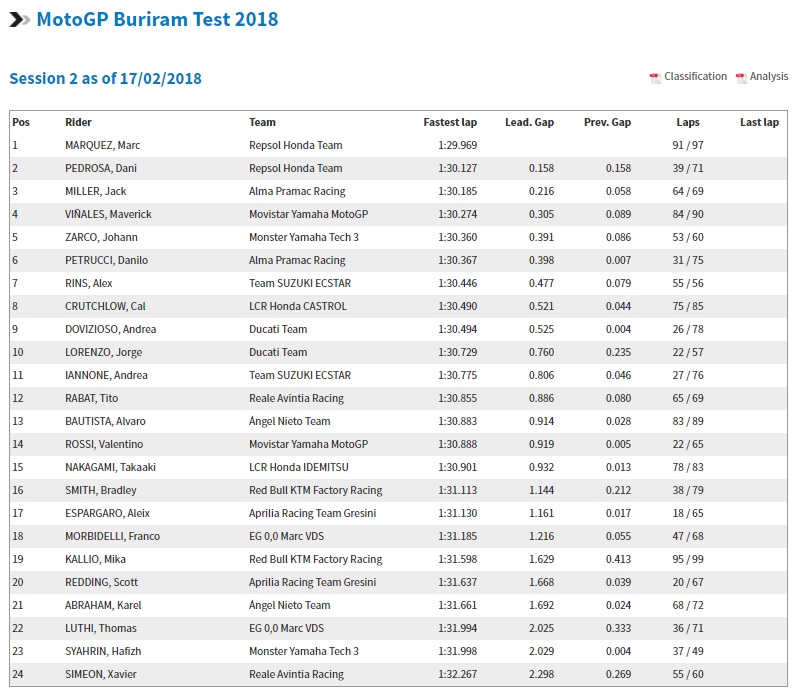The height and width of the screenshot is (694, 796).
Task: Select rider MILLER, Jack
Action: pos(95,191)
